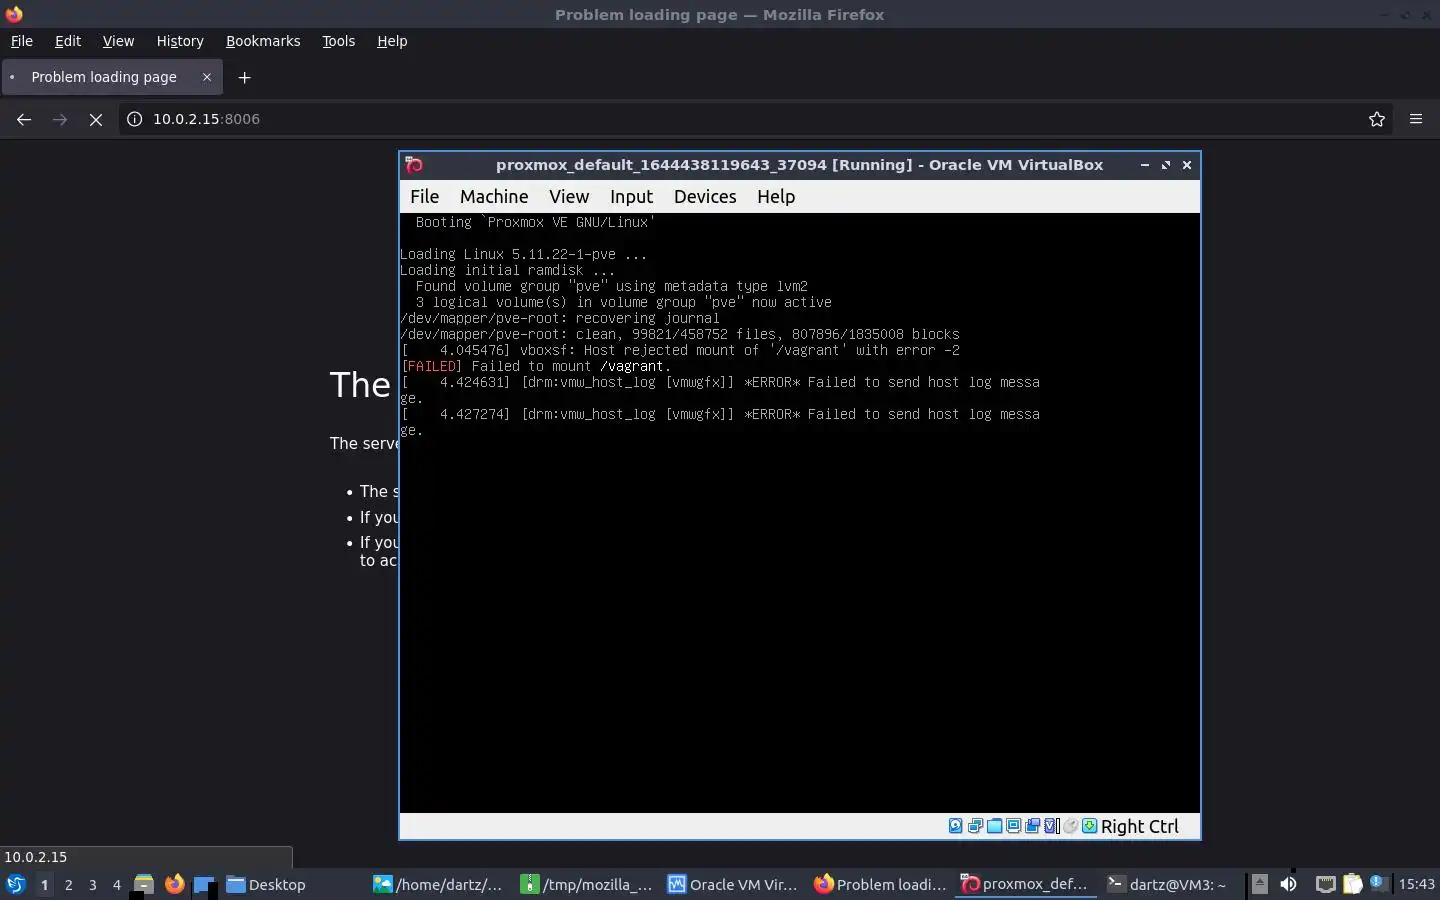The width and height of the screenshot is (1440, 900).
Task: Switch to workspace 2
Action: pos(68,884)
